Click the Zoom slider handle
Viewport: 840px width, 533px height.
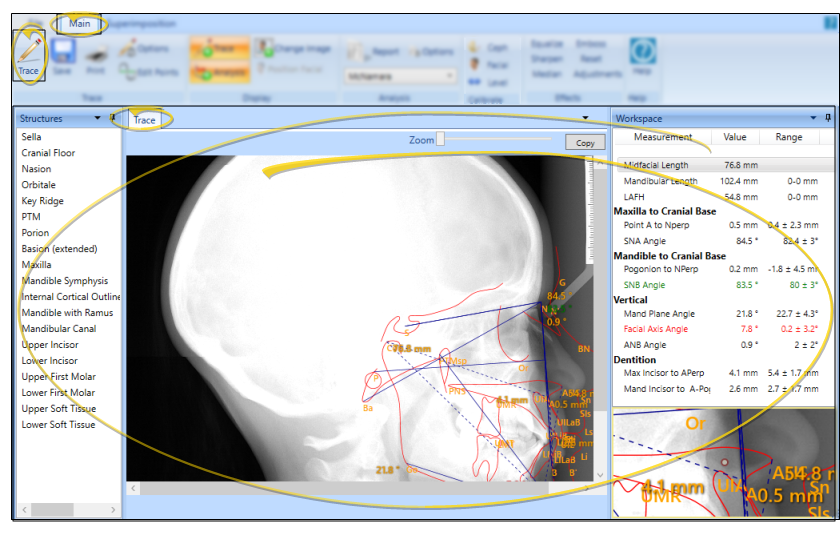440,140
